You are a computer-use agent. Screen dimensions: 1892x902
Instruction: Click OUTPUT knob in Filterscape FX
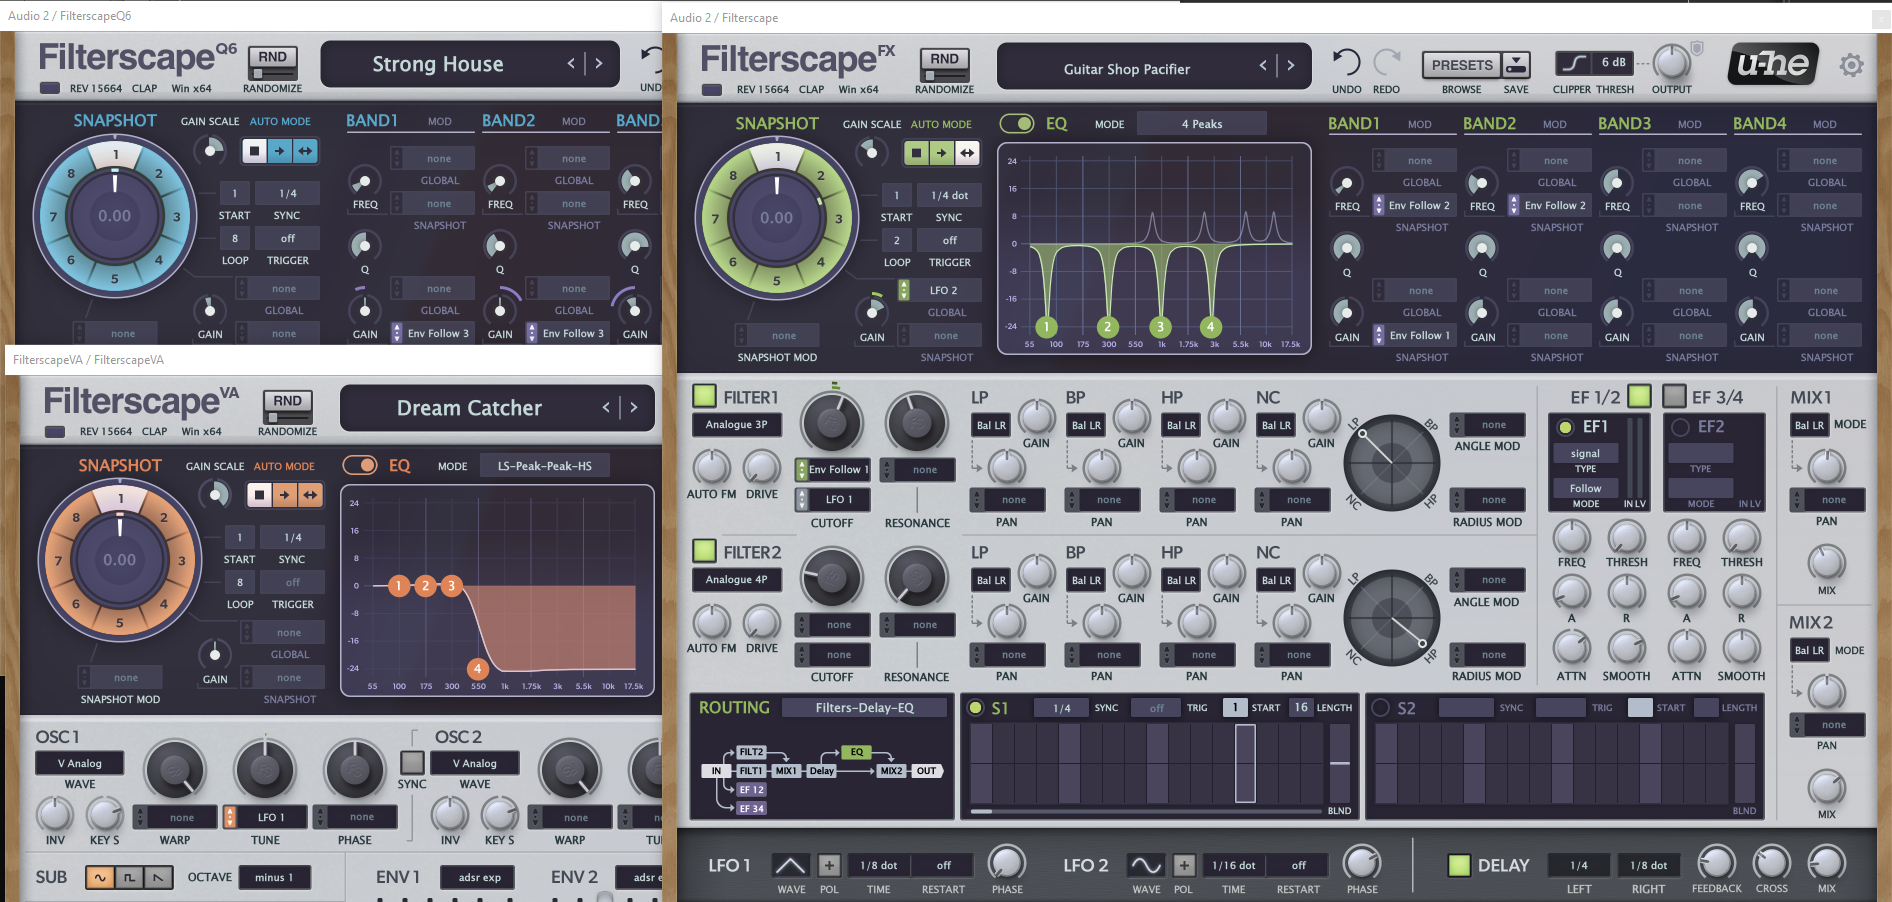1670,63
